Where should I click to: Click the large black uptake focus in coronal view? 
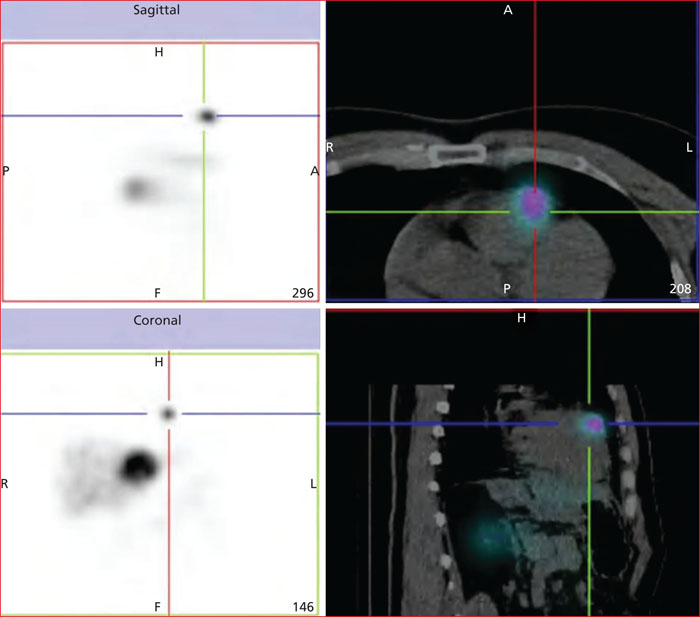click(139, 466)
